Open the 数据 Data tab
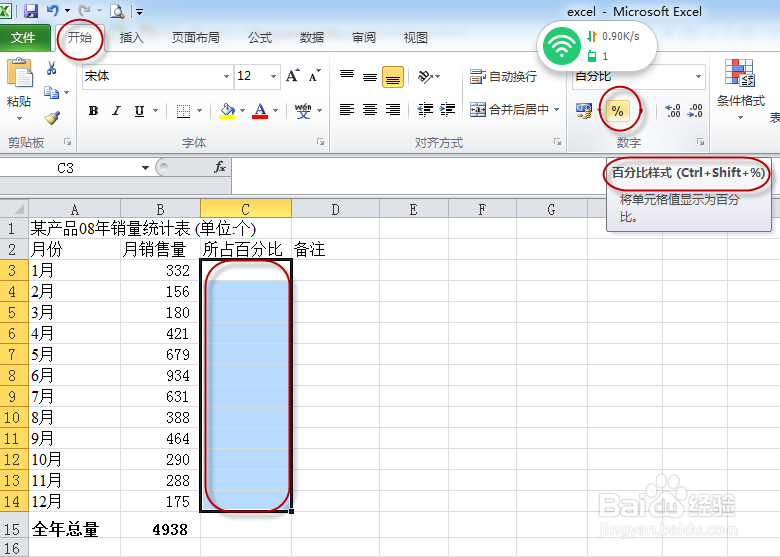780x557 pixels. (x=312, y=37)
